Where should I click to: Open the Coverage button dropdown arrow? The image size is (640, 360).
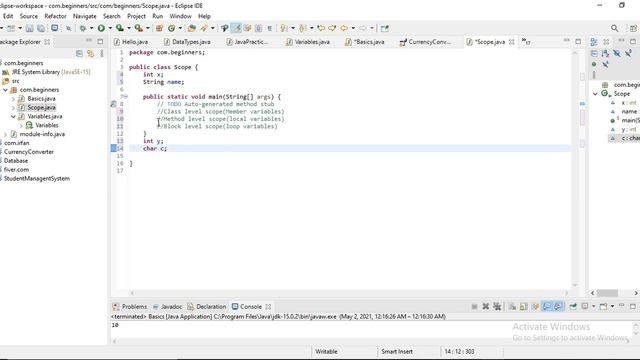pyautogui.click(x=129, y=28)
